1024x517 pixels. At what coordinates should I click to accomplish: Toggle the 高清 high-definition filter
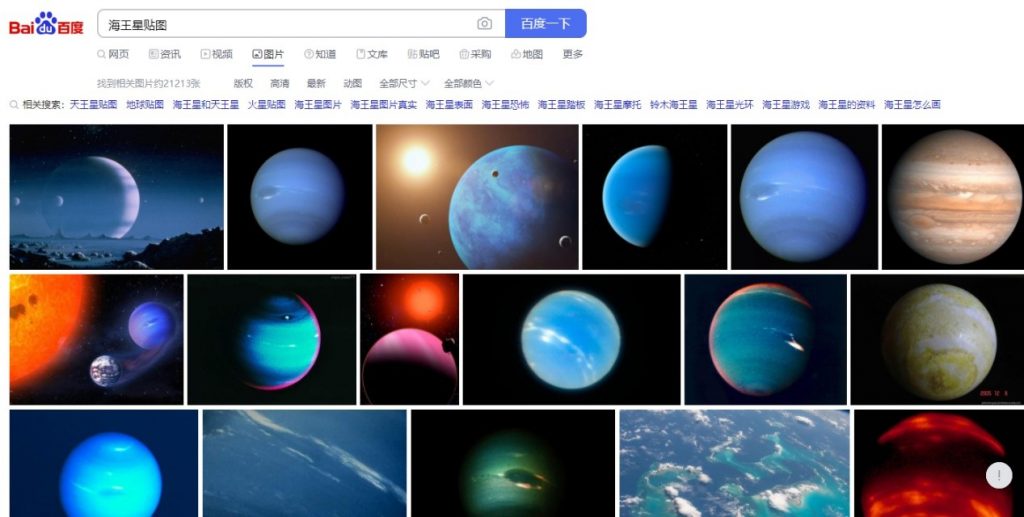(x=280, y=84)
